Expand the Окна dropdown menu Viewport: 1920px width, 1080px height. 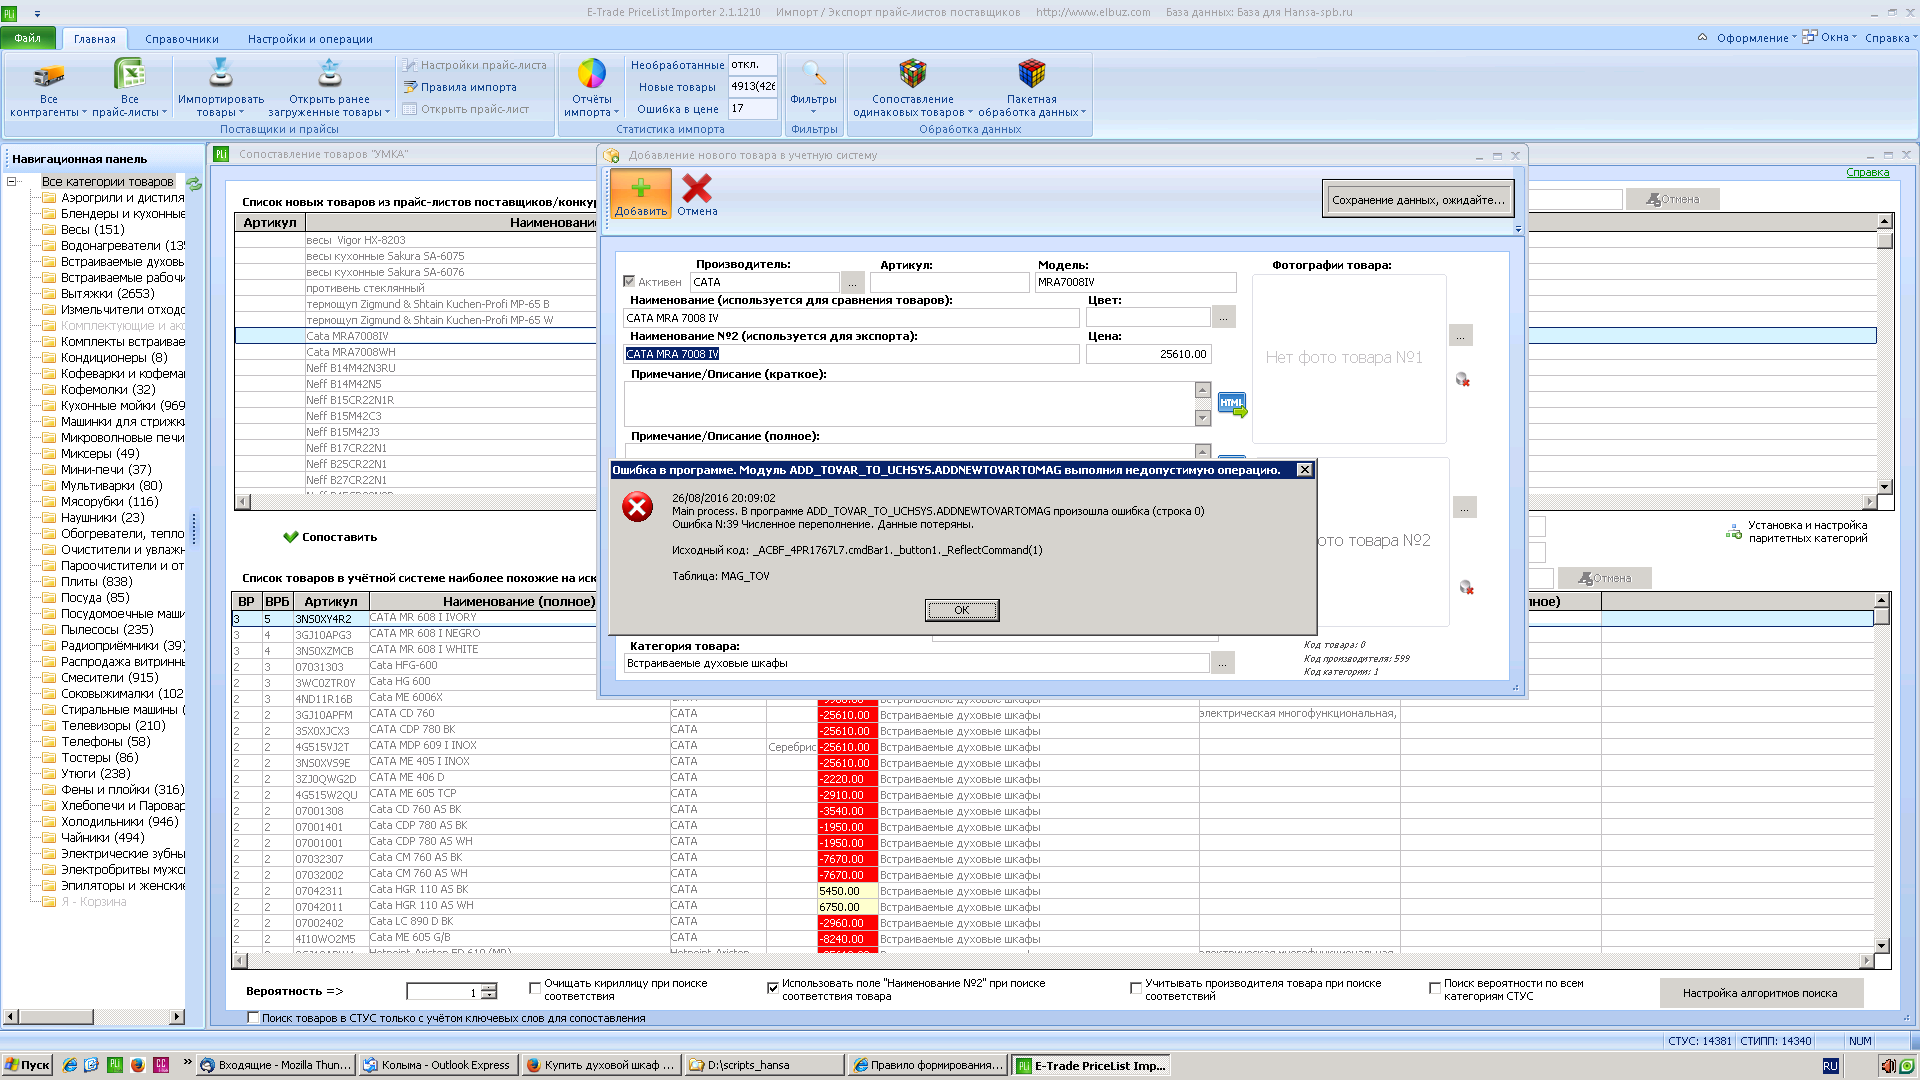pos(1830,38)
